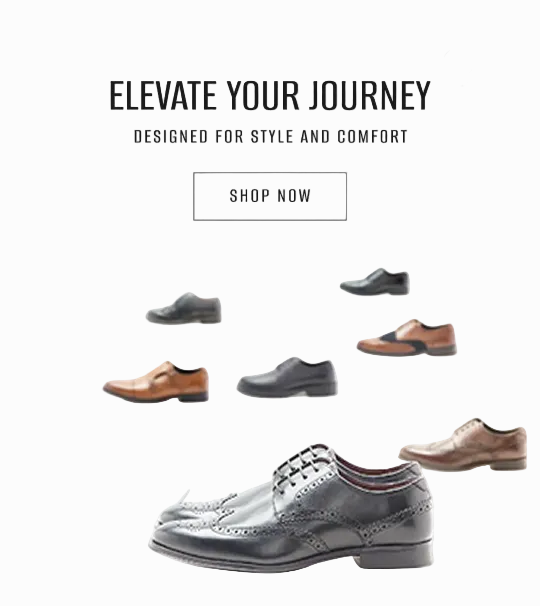Click the laces of the brown brogue shoe

point(468,427)
